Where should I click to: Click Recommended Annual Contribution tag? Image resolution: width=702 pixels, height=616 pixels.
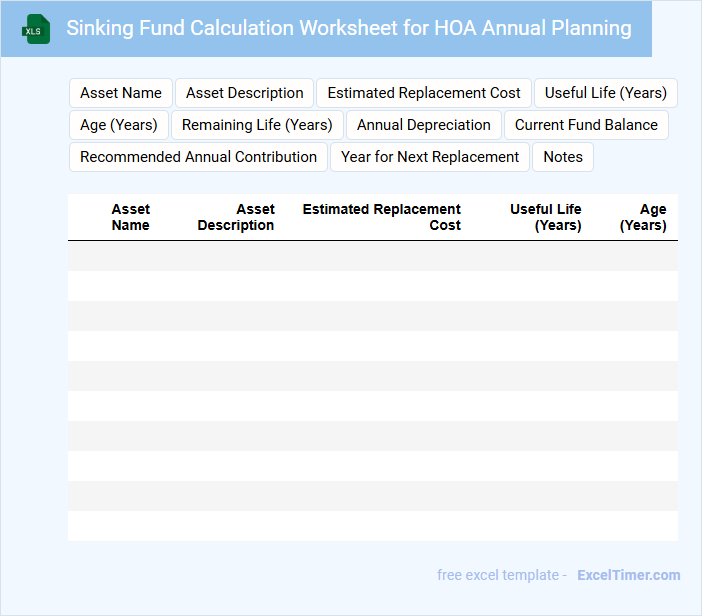[198, 157]
